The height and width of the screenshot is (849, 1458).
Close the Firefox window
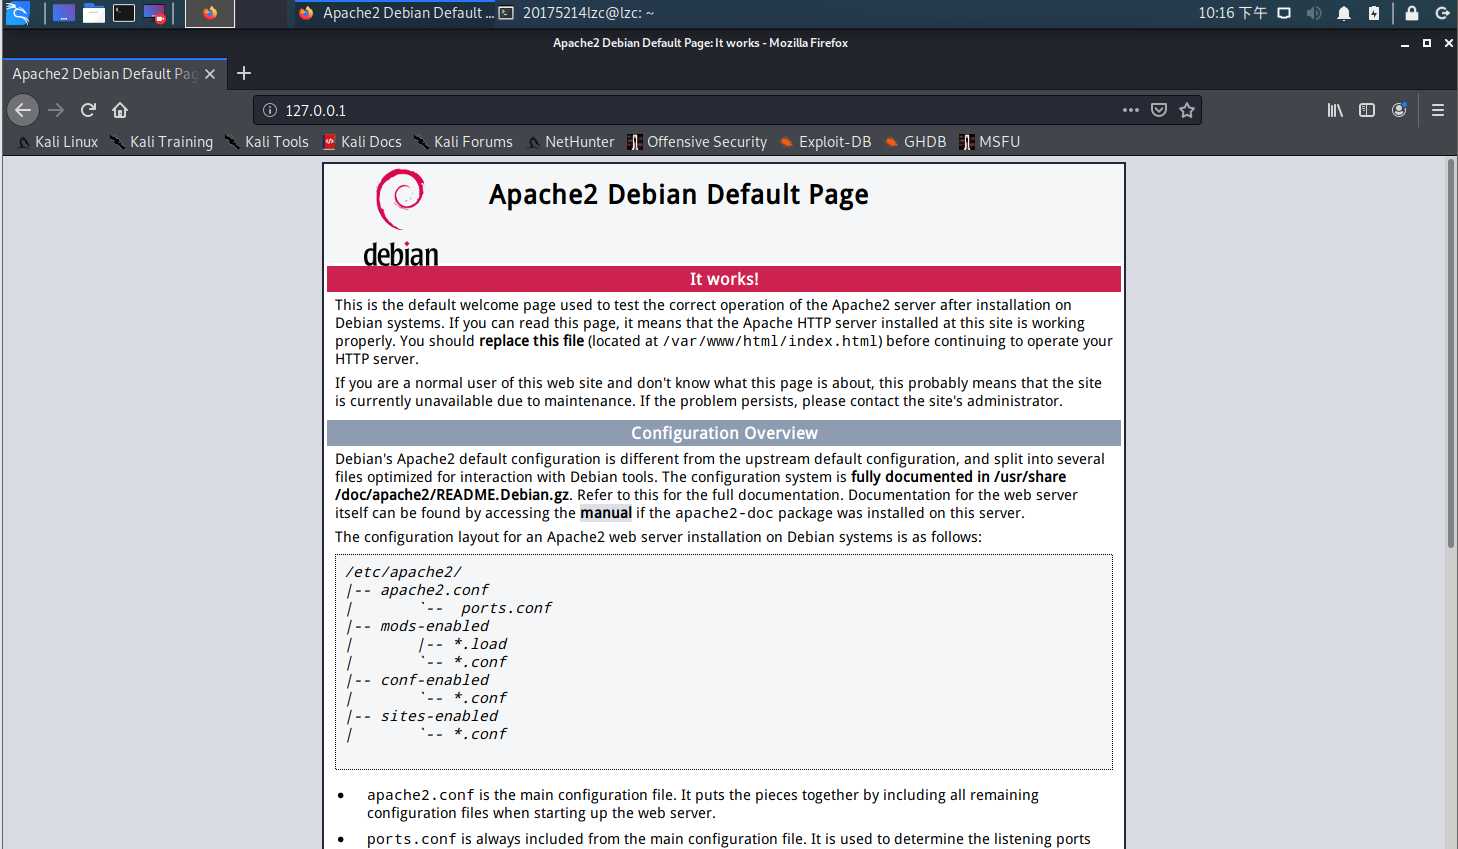(1448, 43)
